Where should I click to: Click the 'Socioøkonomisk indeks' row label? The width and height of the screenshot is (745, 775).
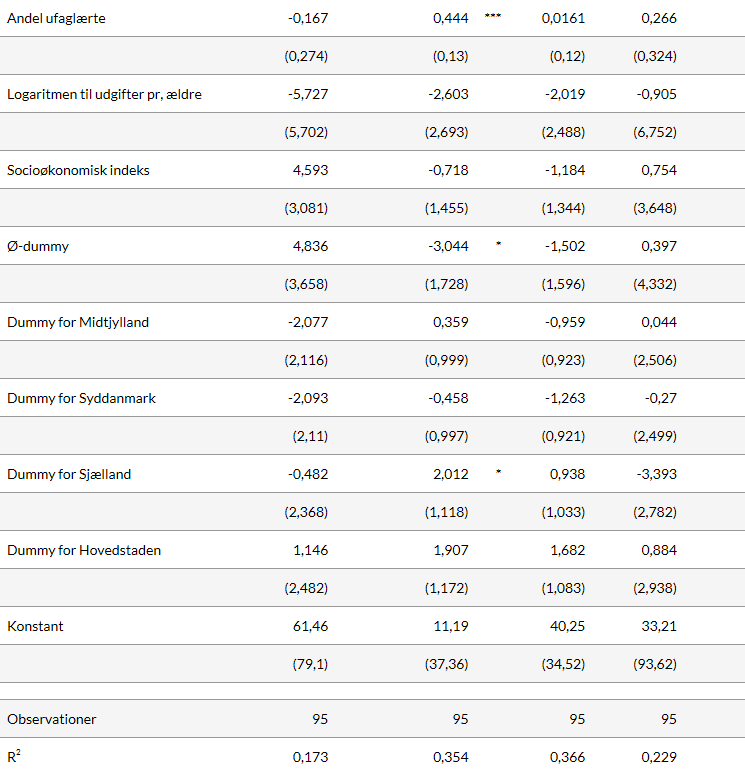click(78, 170)
